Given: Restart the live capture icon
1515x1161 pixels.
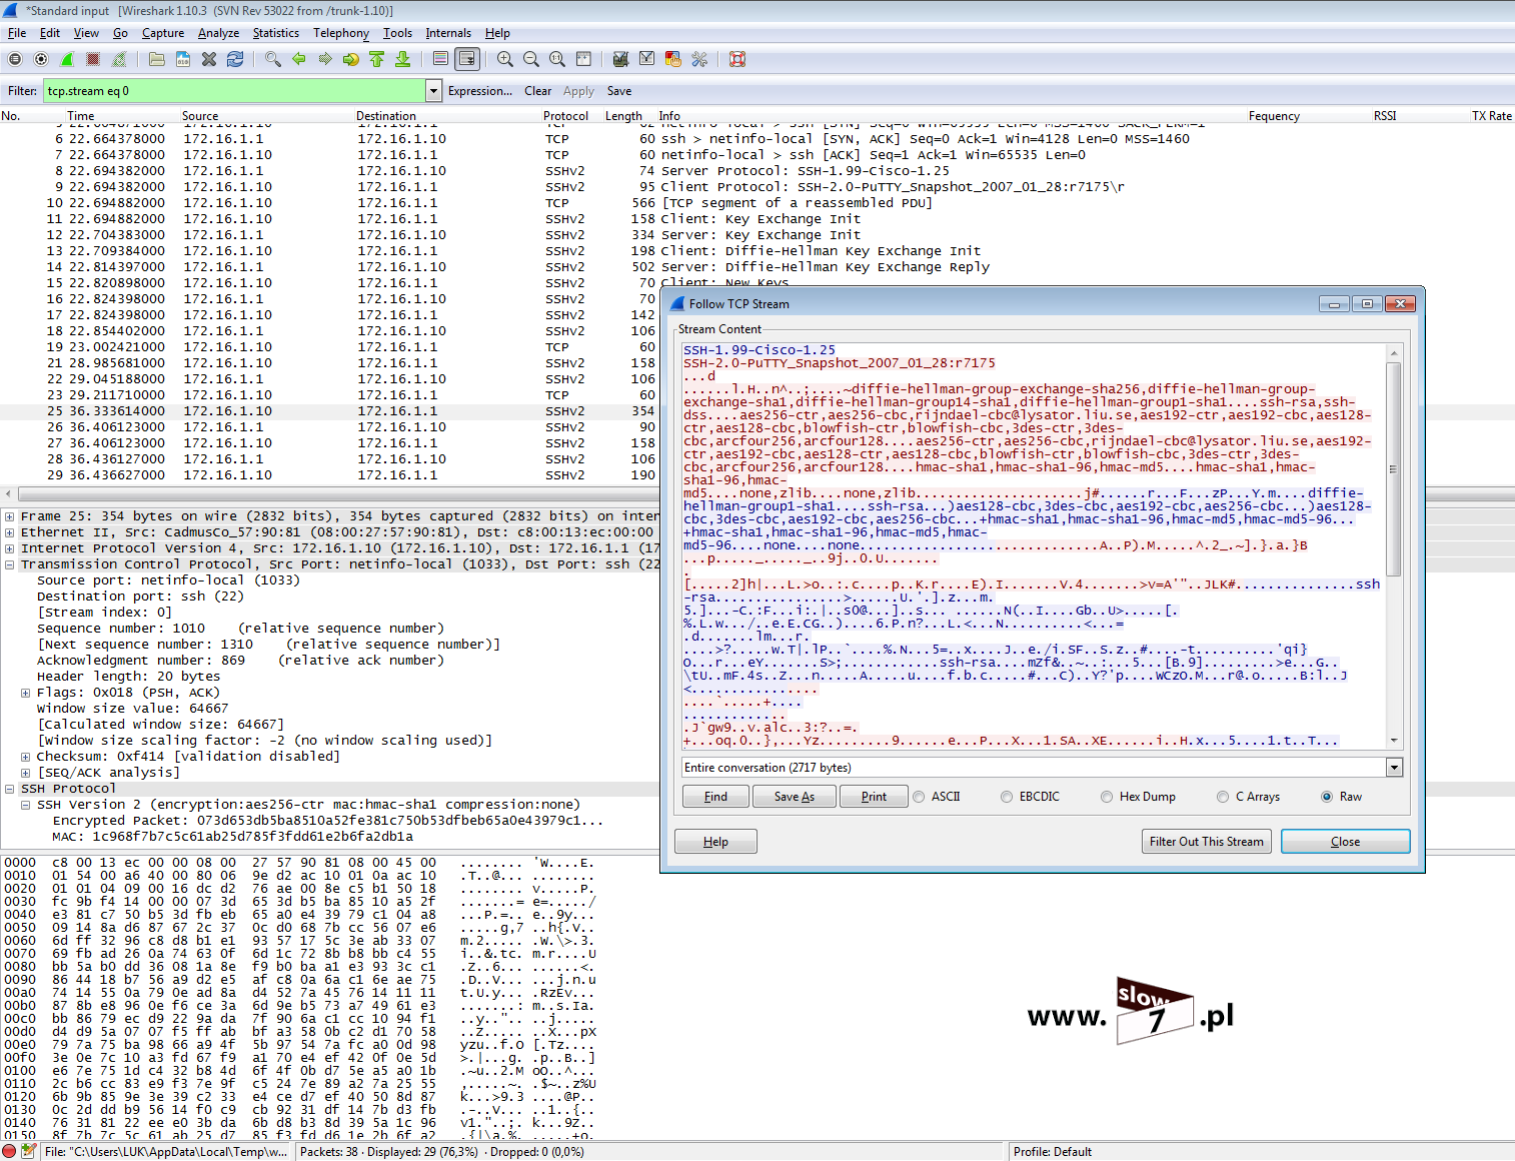Looking at the screenshot, I should (119, 59).
